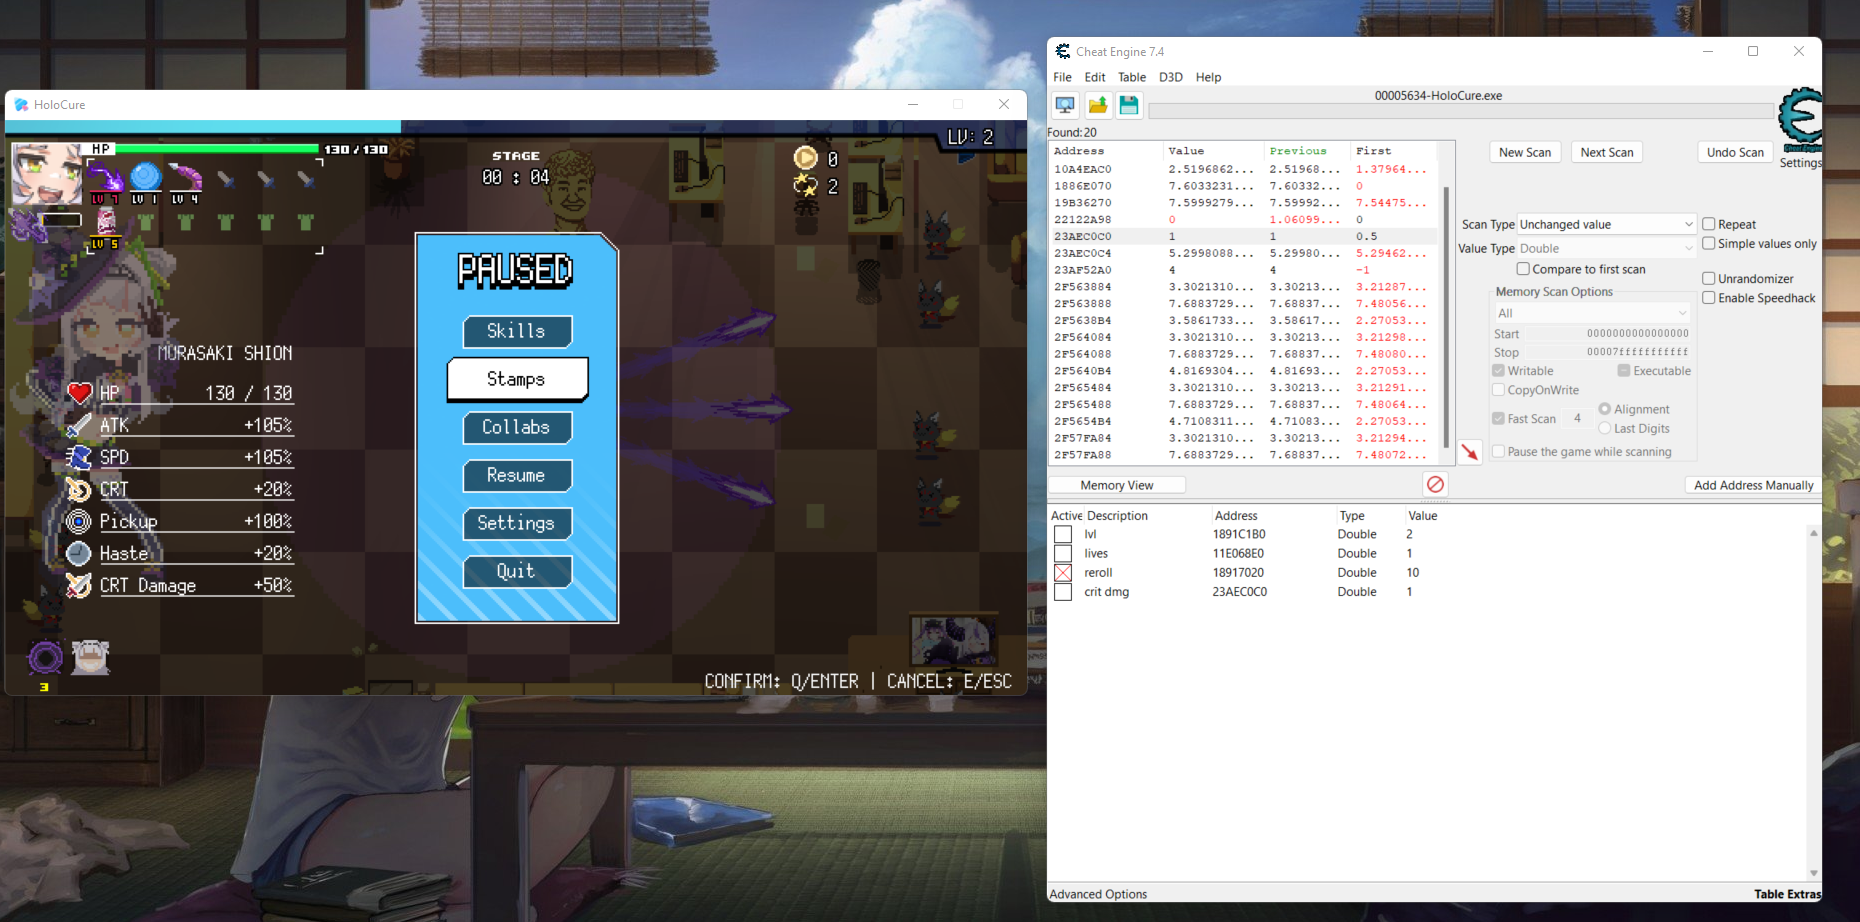The width and height of the screenshot is (1860, 922).
Task: Open Table Extras
Action: [1787, 894]
